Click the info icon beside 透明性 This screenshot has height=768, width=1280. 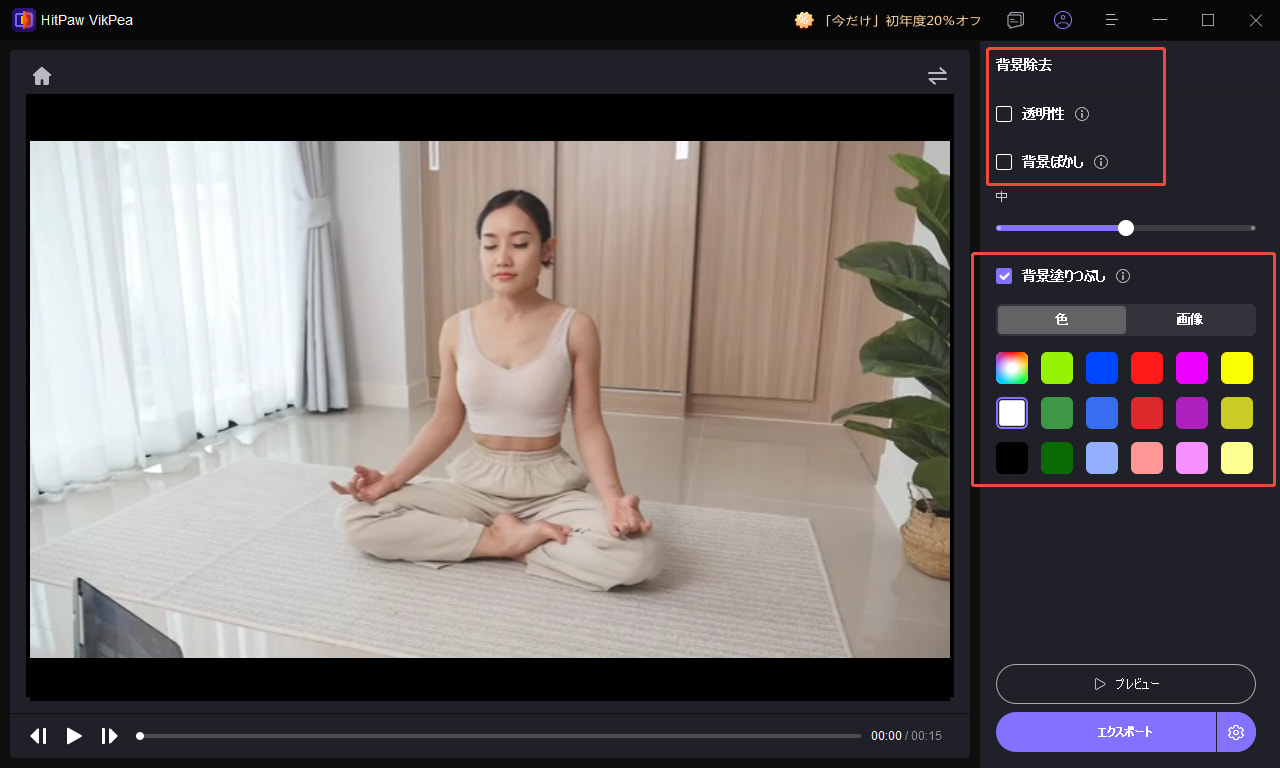1081,114
